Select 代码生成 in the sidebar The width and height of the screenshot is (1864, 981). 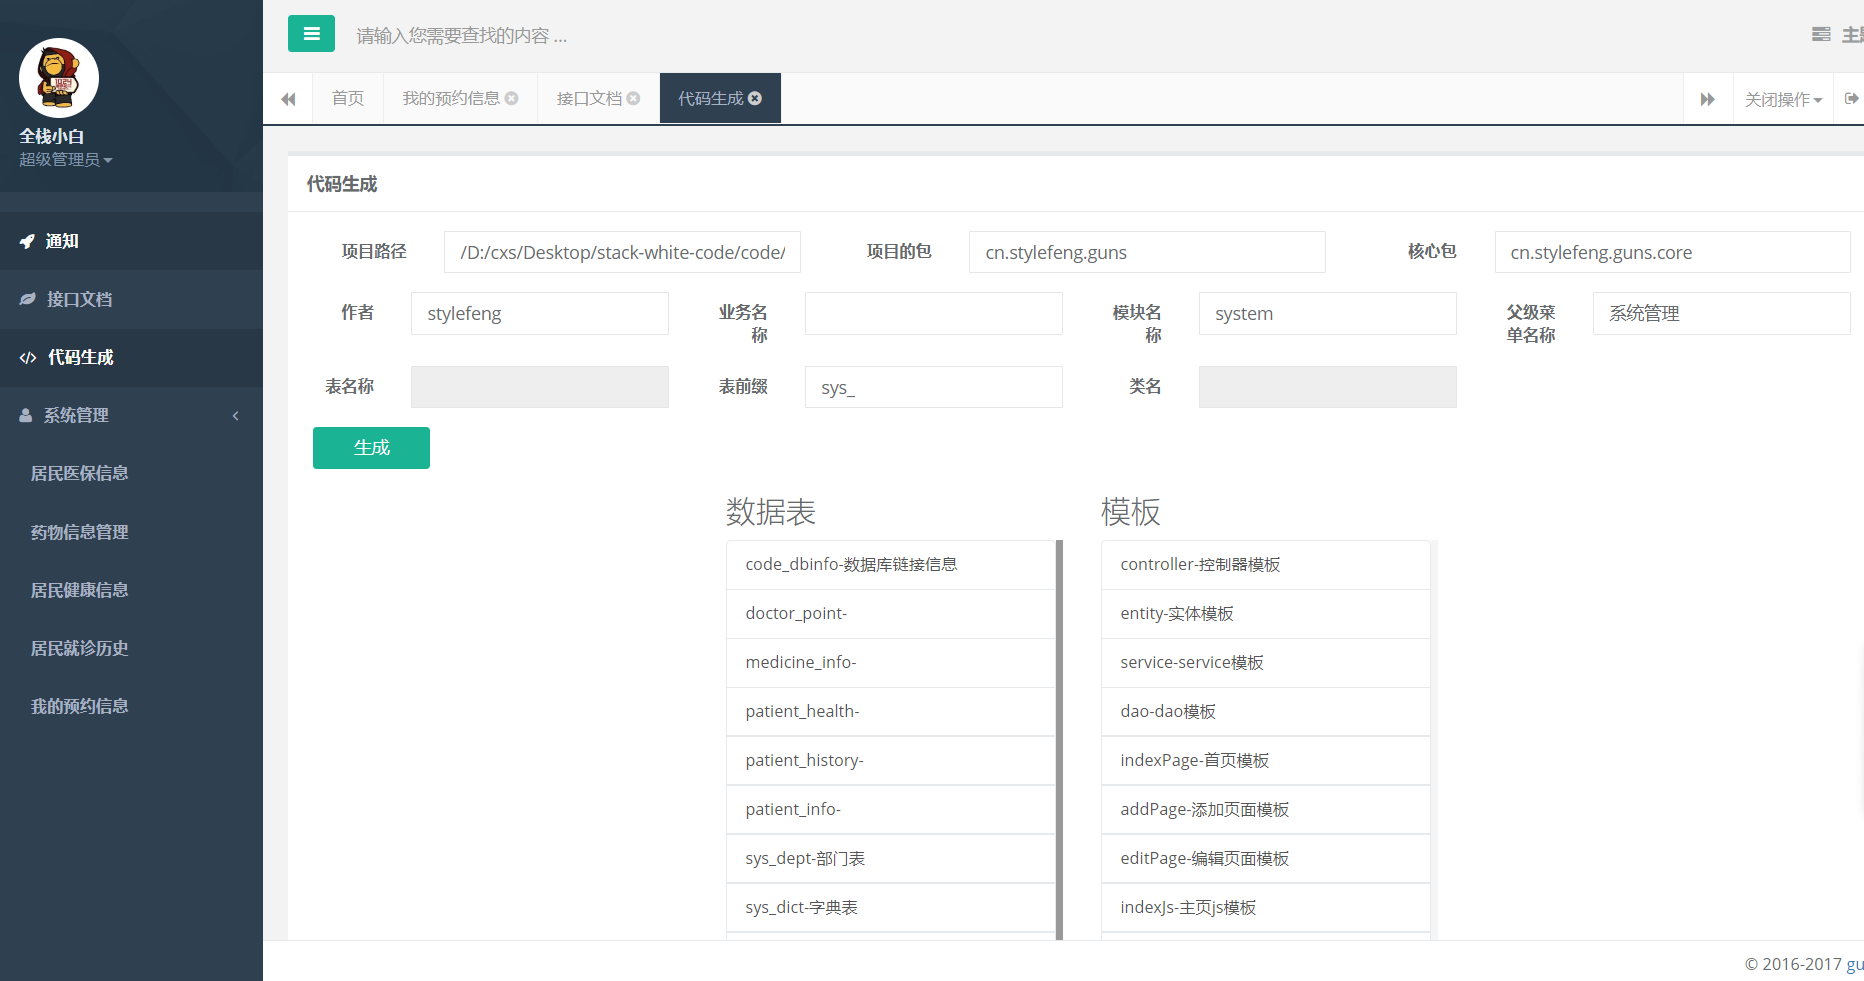(x=131, y=357)
